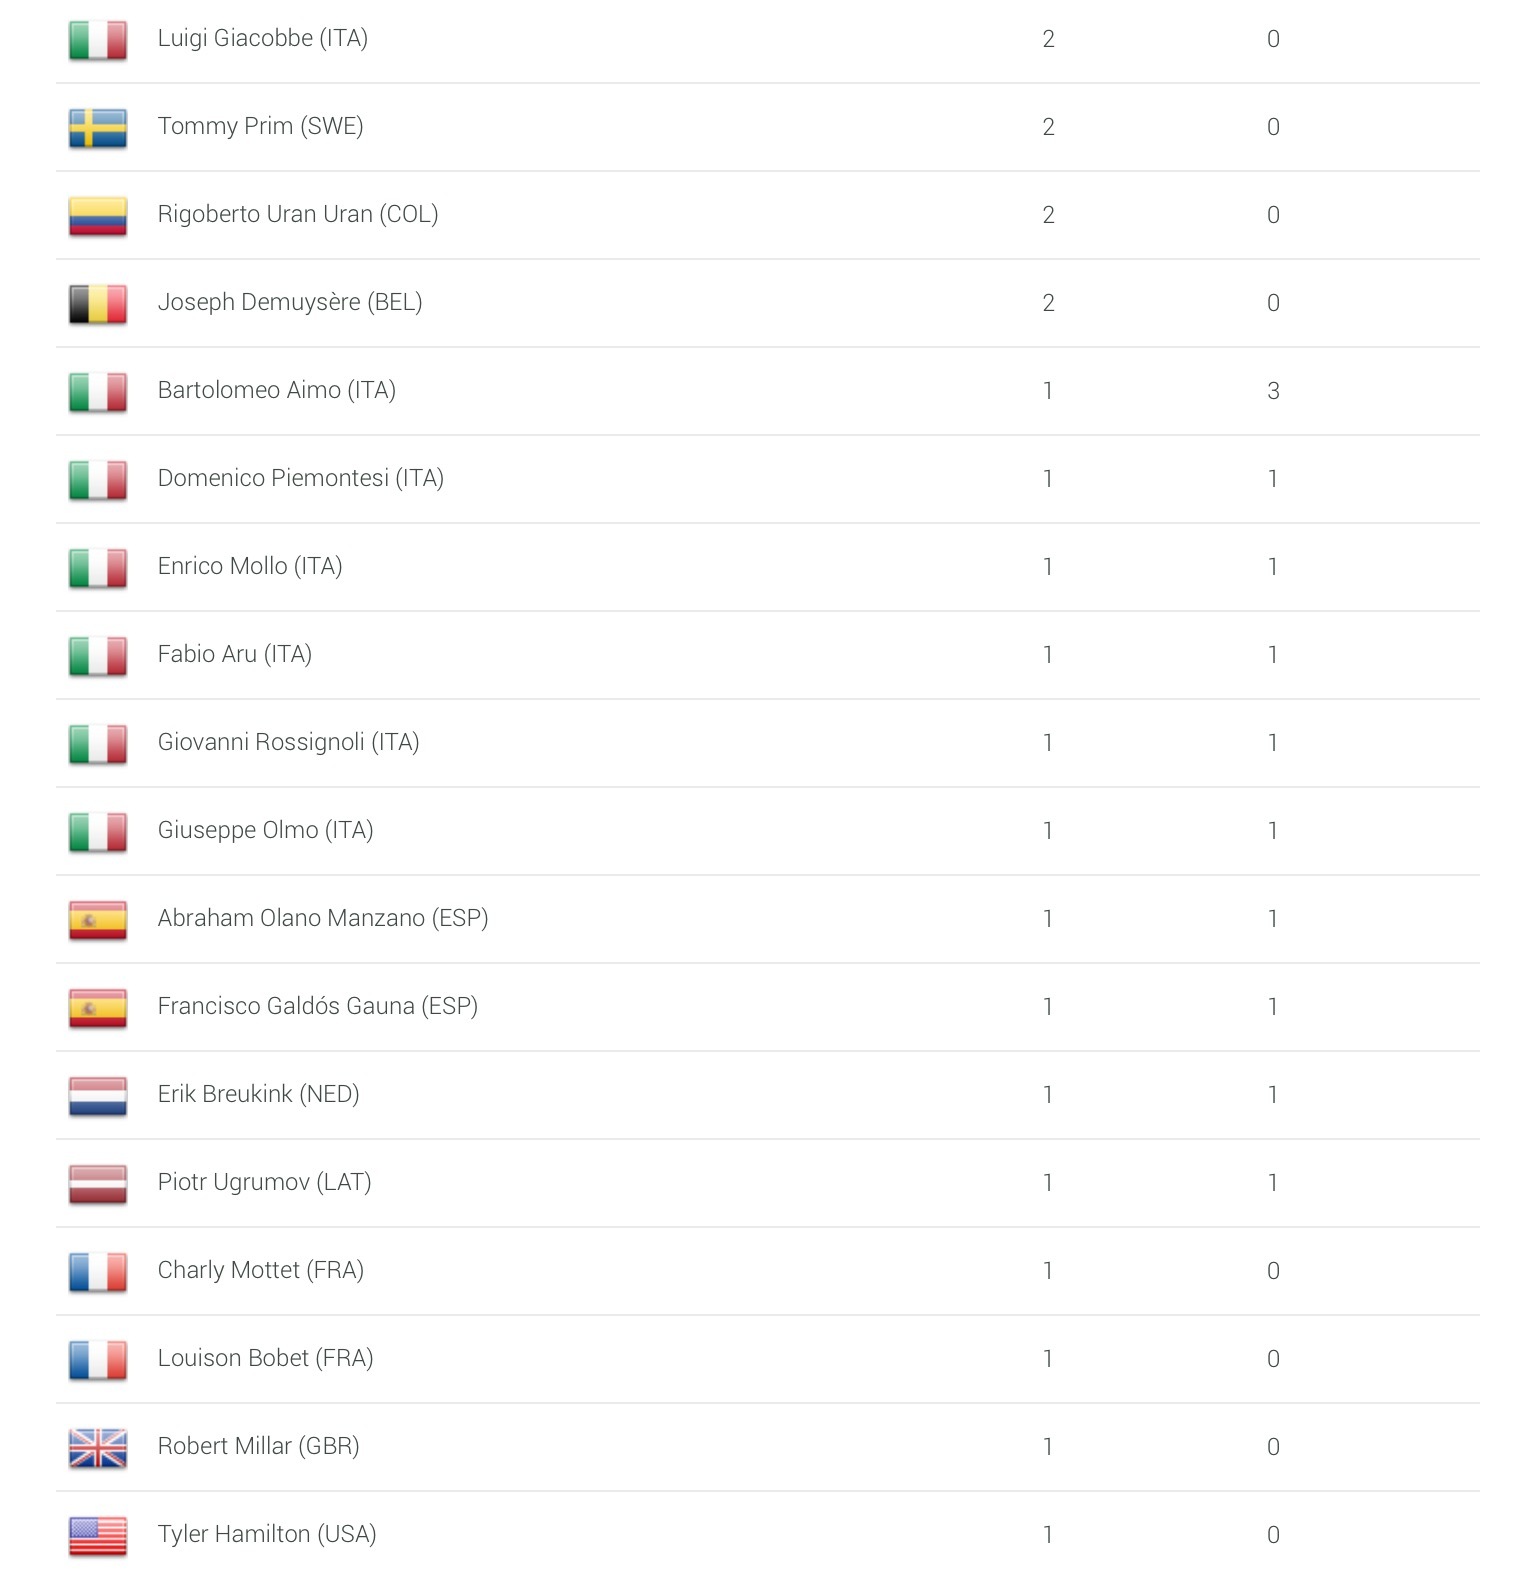
Task: Click the Italian flag beside Giuseppe Olmo
Action: click(x=98, y=832)
